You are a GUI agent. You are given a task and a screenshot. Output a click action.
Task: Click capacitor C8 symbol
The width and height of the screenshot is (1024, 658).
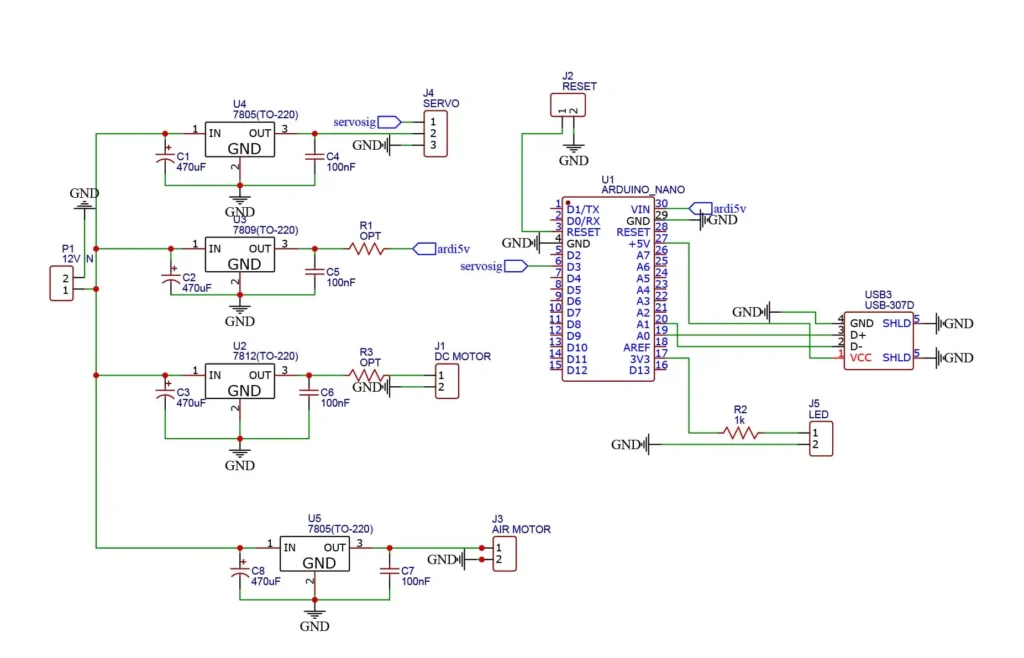pos(240,571)
